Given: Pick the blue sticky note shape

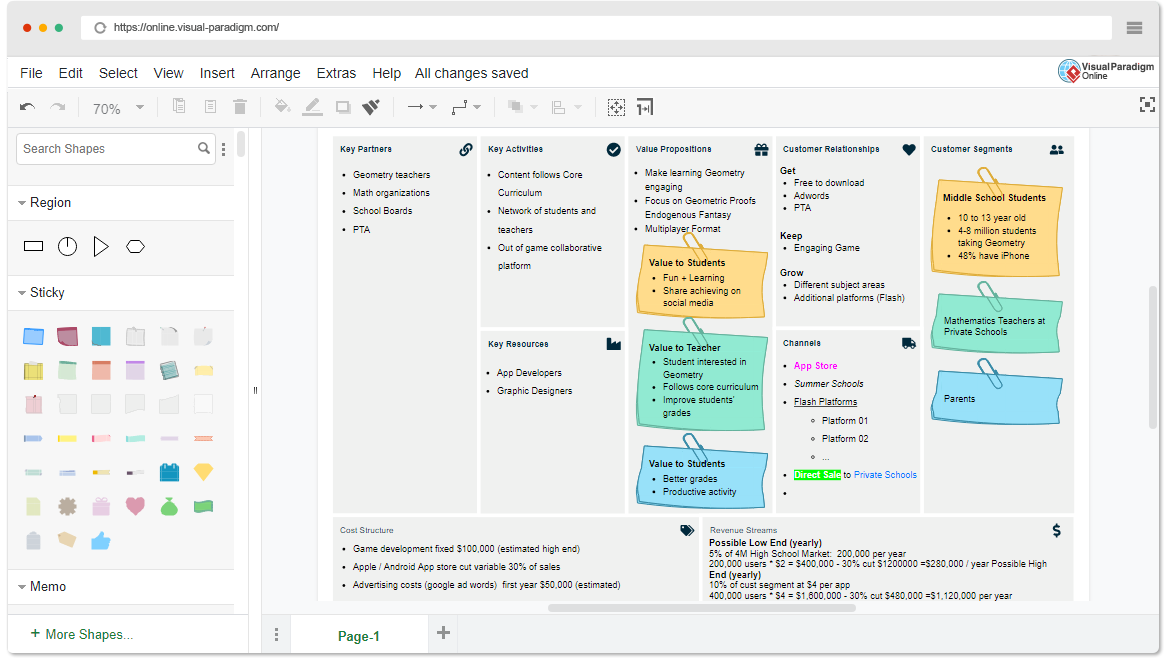Looking at the screenshot, I should coord(33,337).
